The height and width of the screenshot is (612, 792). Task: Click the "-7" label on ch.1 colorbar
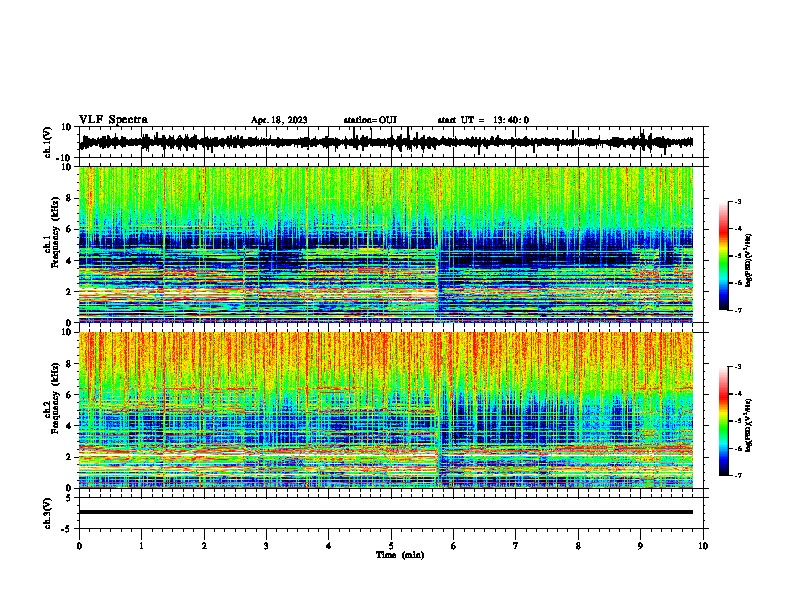[737, 310]
